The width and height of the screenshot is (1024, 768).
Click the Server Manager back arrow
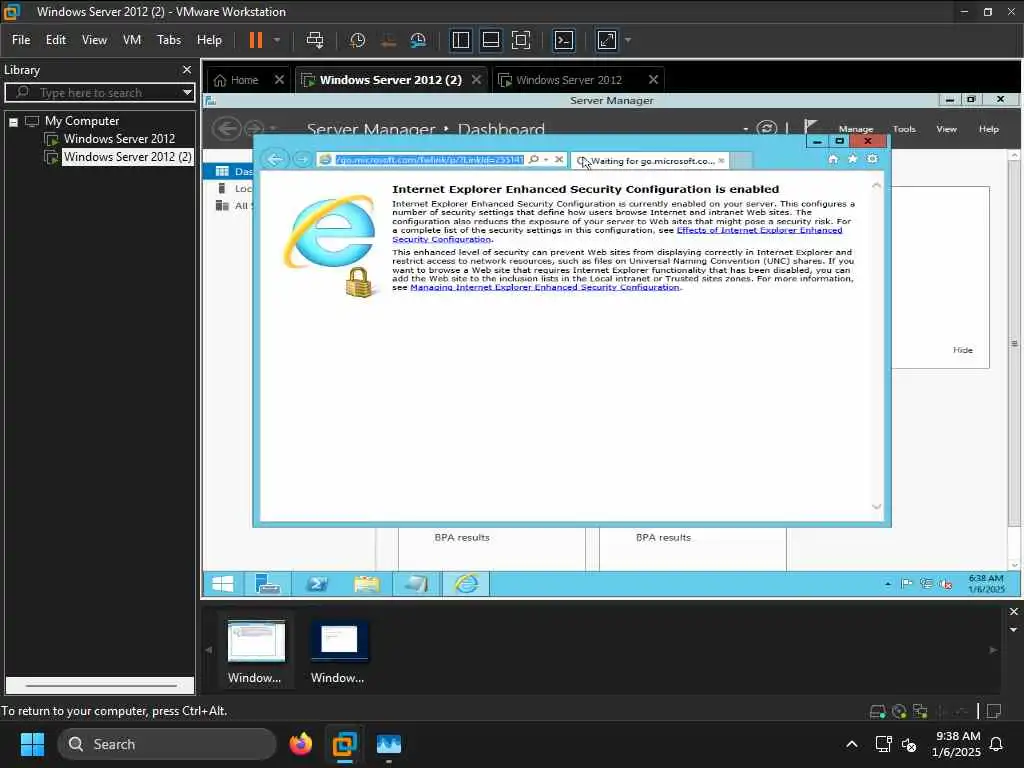[227, 129]
